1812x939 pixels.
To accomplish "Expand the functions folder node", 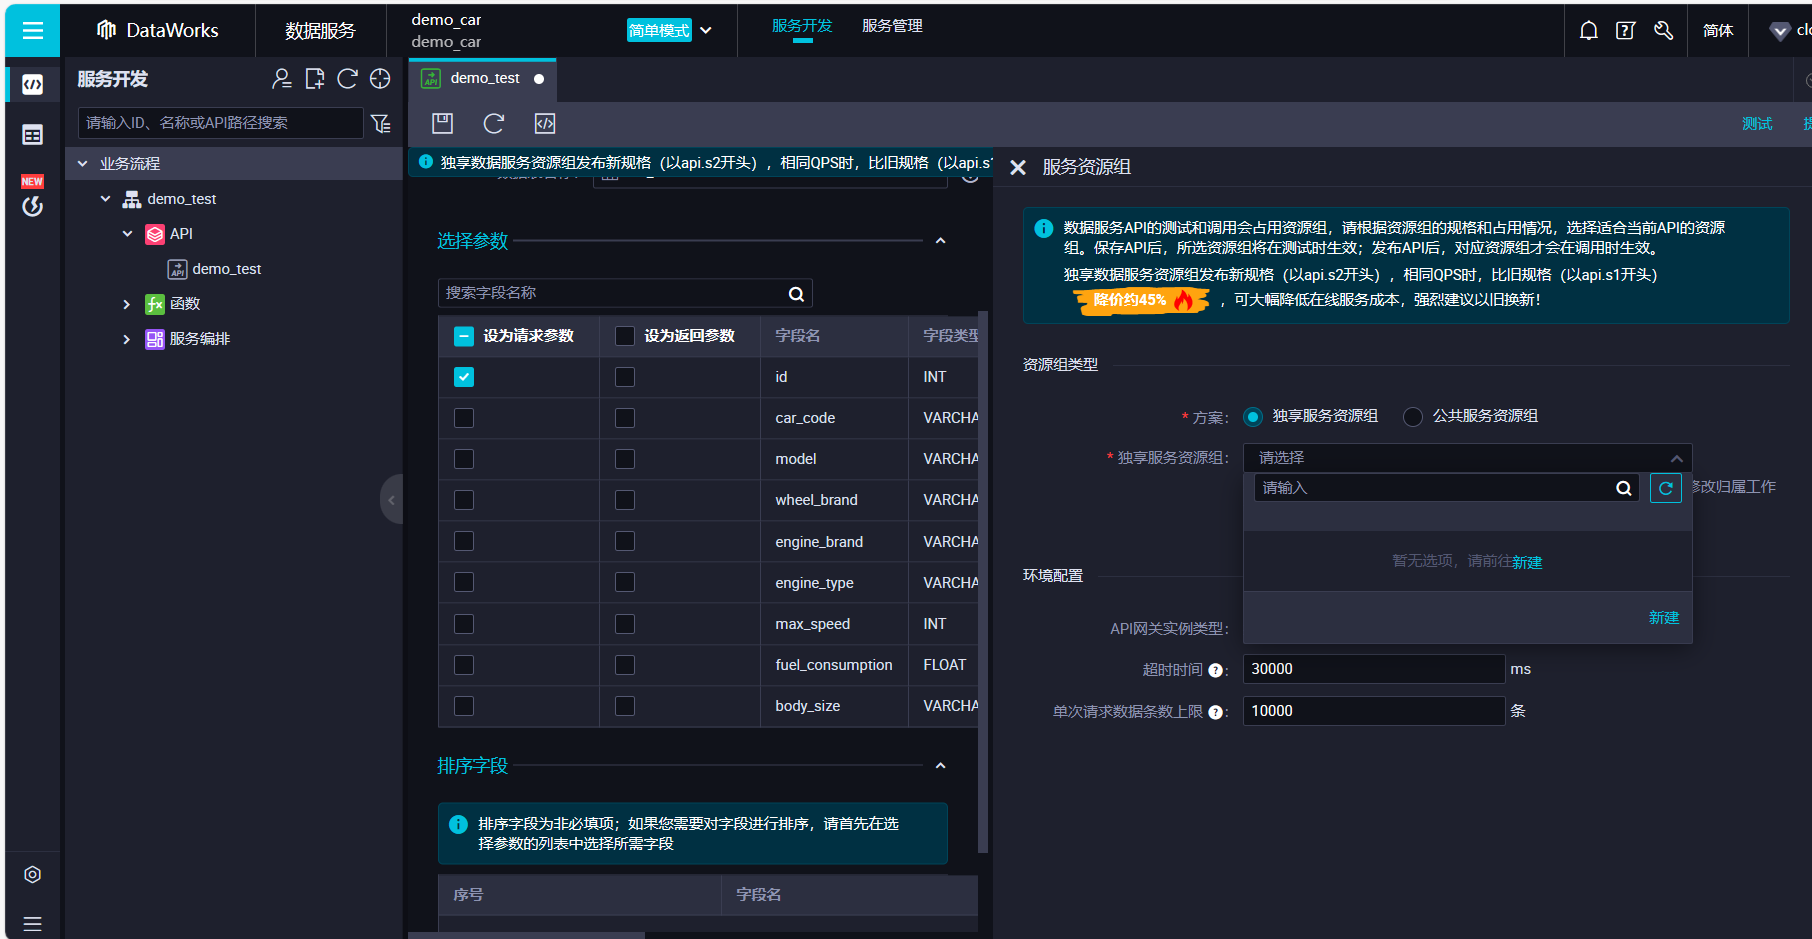I will pos(127,304).
